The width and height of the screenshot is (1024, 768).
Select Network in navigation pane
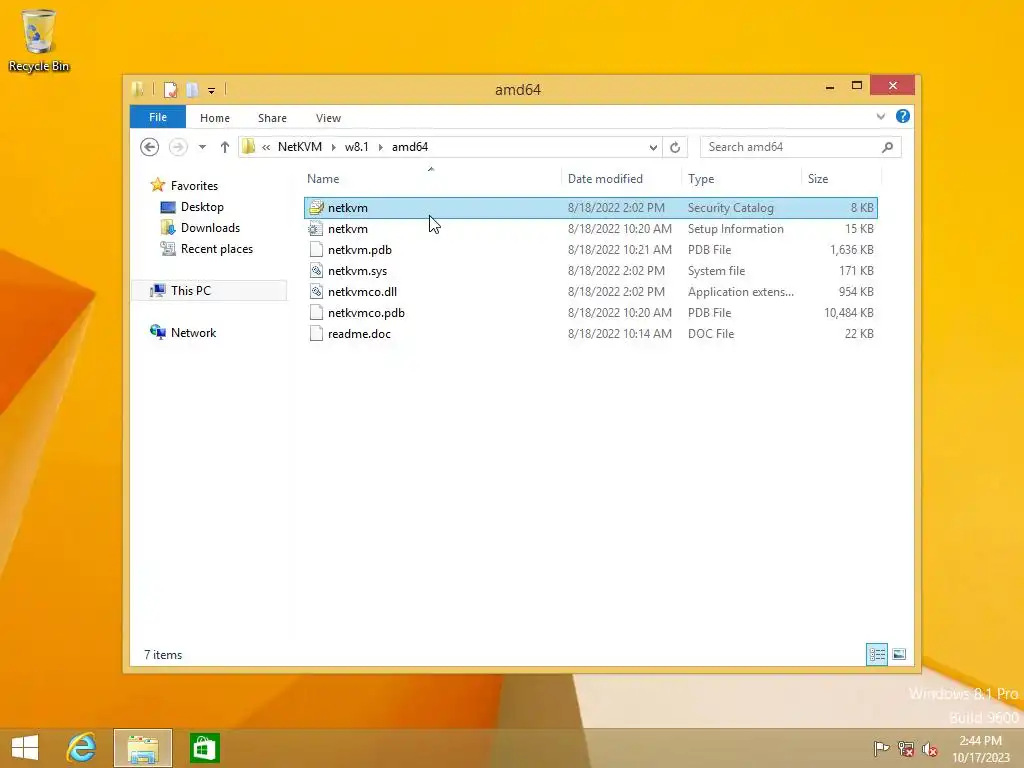(193, 332)
